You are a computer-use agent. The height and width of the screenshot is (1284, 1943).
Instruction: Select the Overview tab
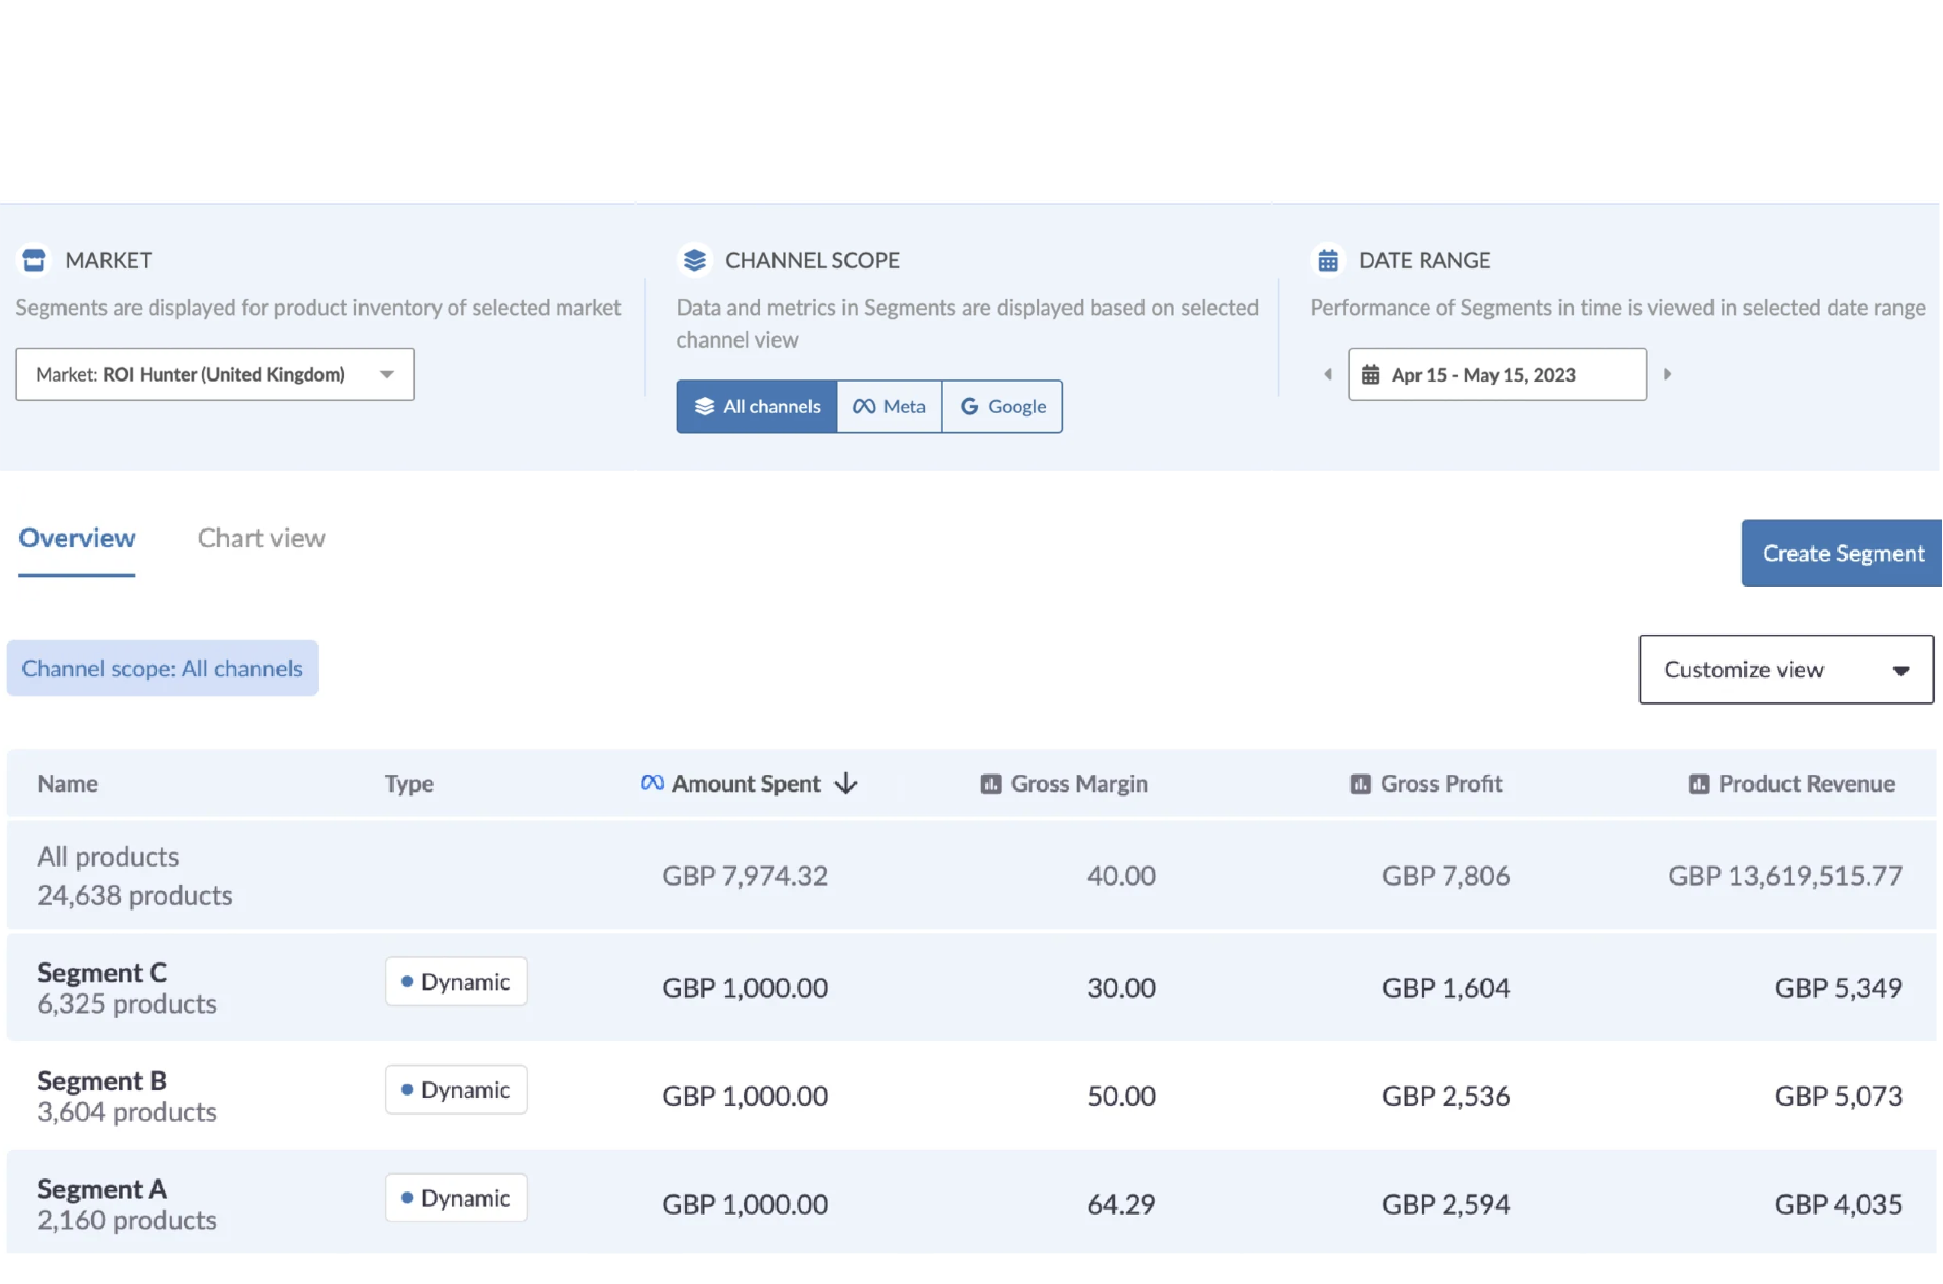coord(76,538)
